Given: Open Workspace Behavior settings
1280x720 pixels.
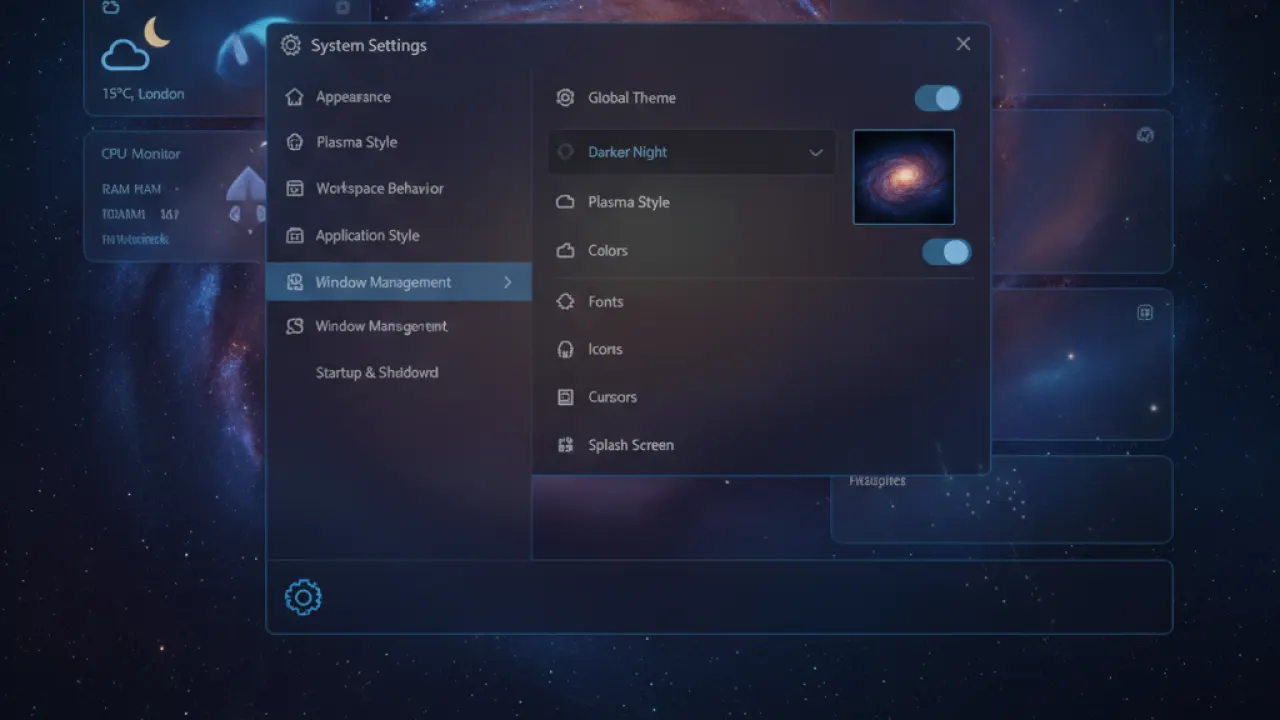Looking at the screenshot, I should (x=379, y=188).
